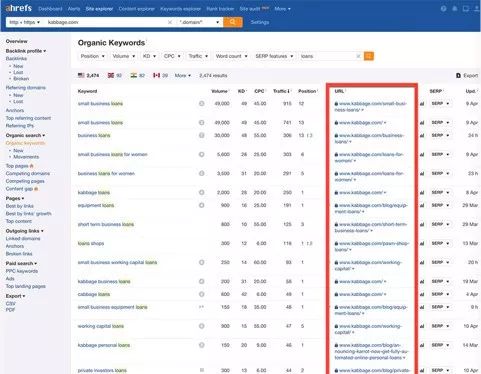Open SERP dropdown for 'loans shops' row
This screenshot has width=481, height=374.
(440, 243)
